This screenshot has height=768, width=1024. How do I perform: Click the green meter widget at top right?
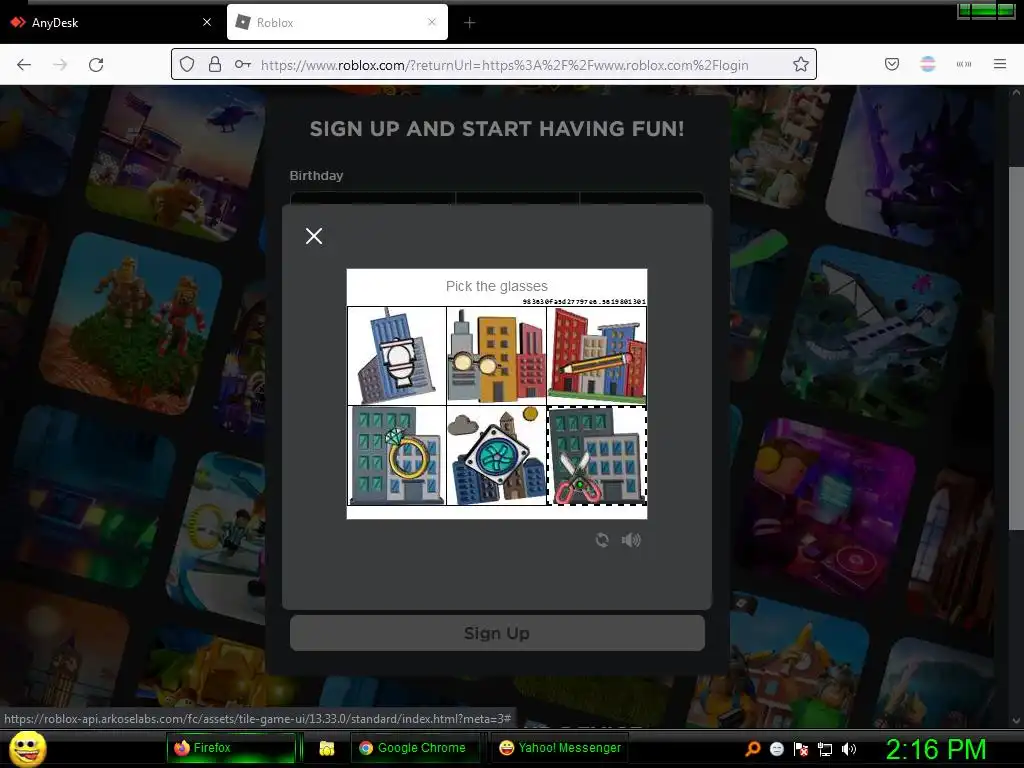985,11
